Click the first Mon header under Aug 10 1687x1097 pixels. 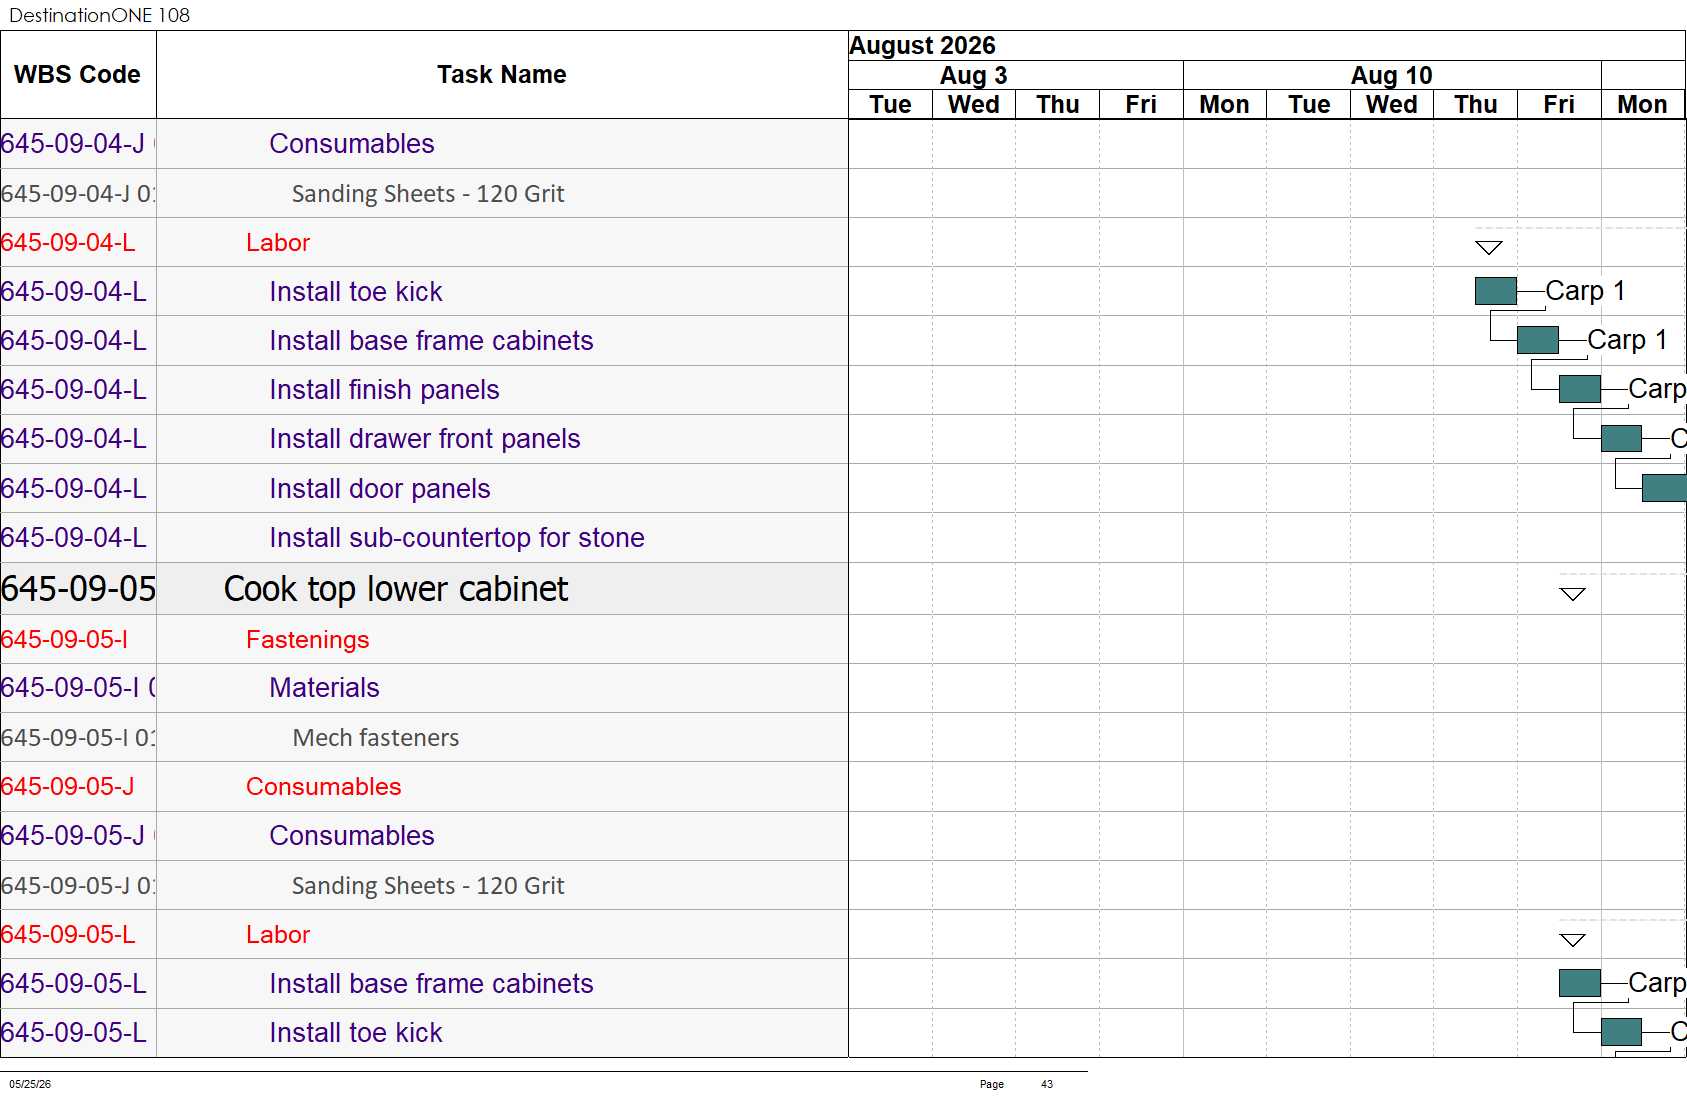tap(1225, 105)
